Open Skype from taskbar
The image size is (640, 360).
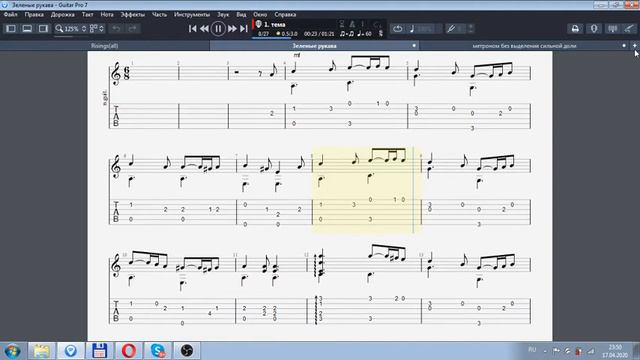pyautogui.click(x=158, y=351)
